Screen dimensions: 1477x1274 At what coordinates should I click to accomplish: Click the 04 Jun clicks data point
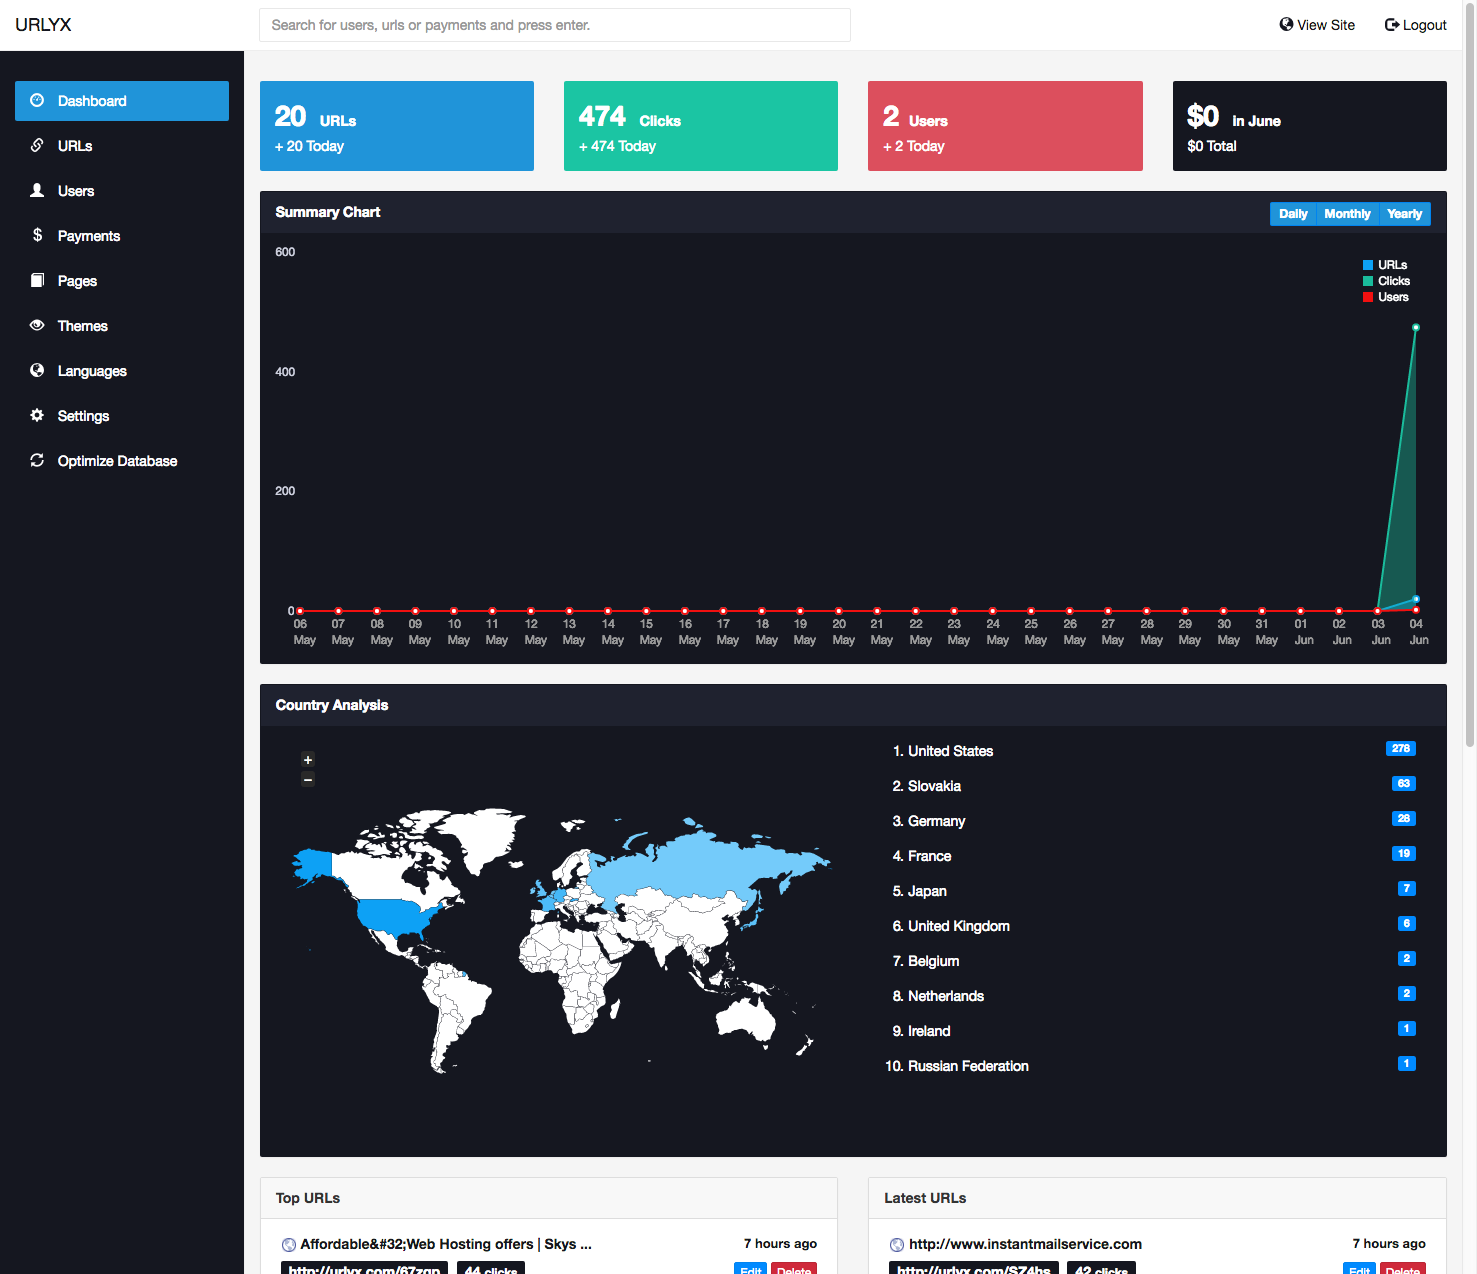(x=1416, y=328)
